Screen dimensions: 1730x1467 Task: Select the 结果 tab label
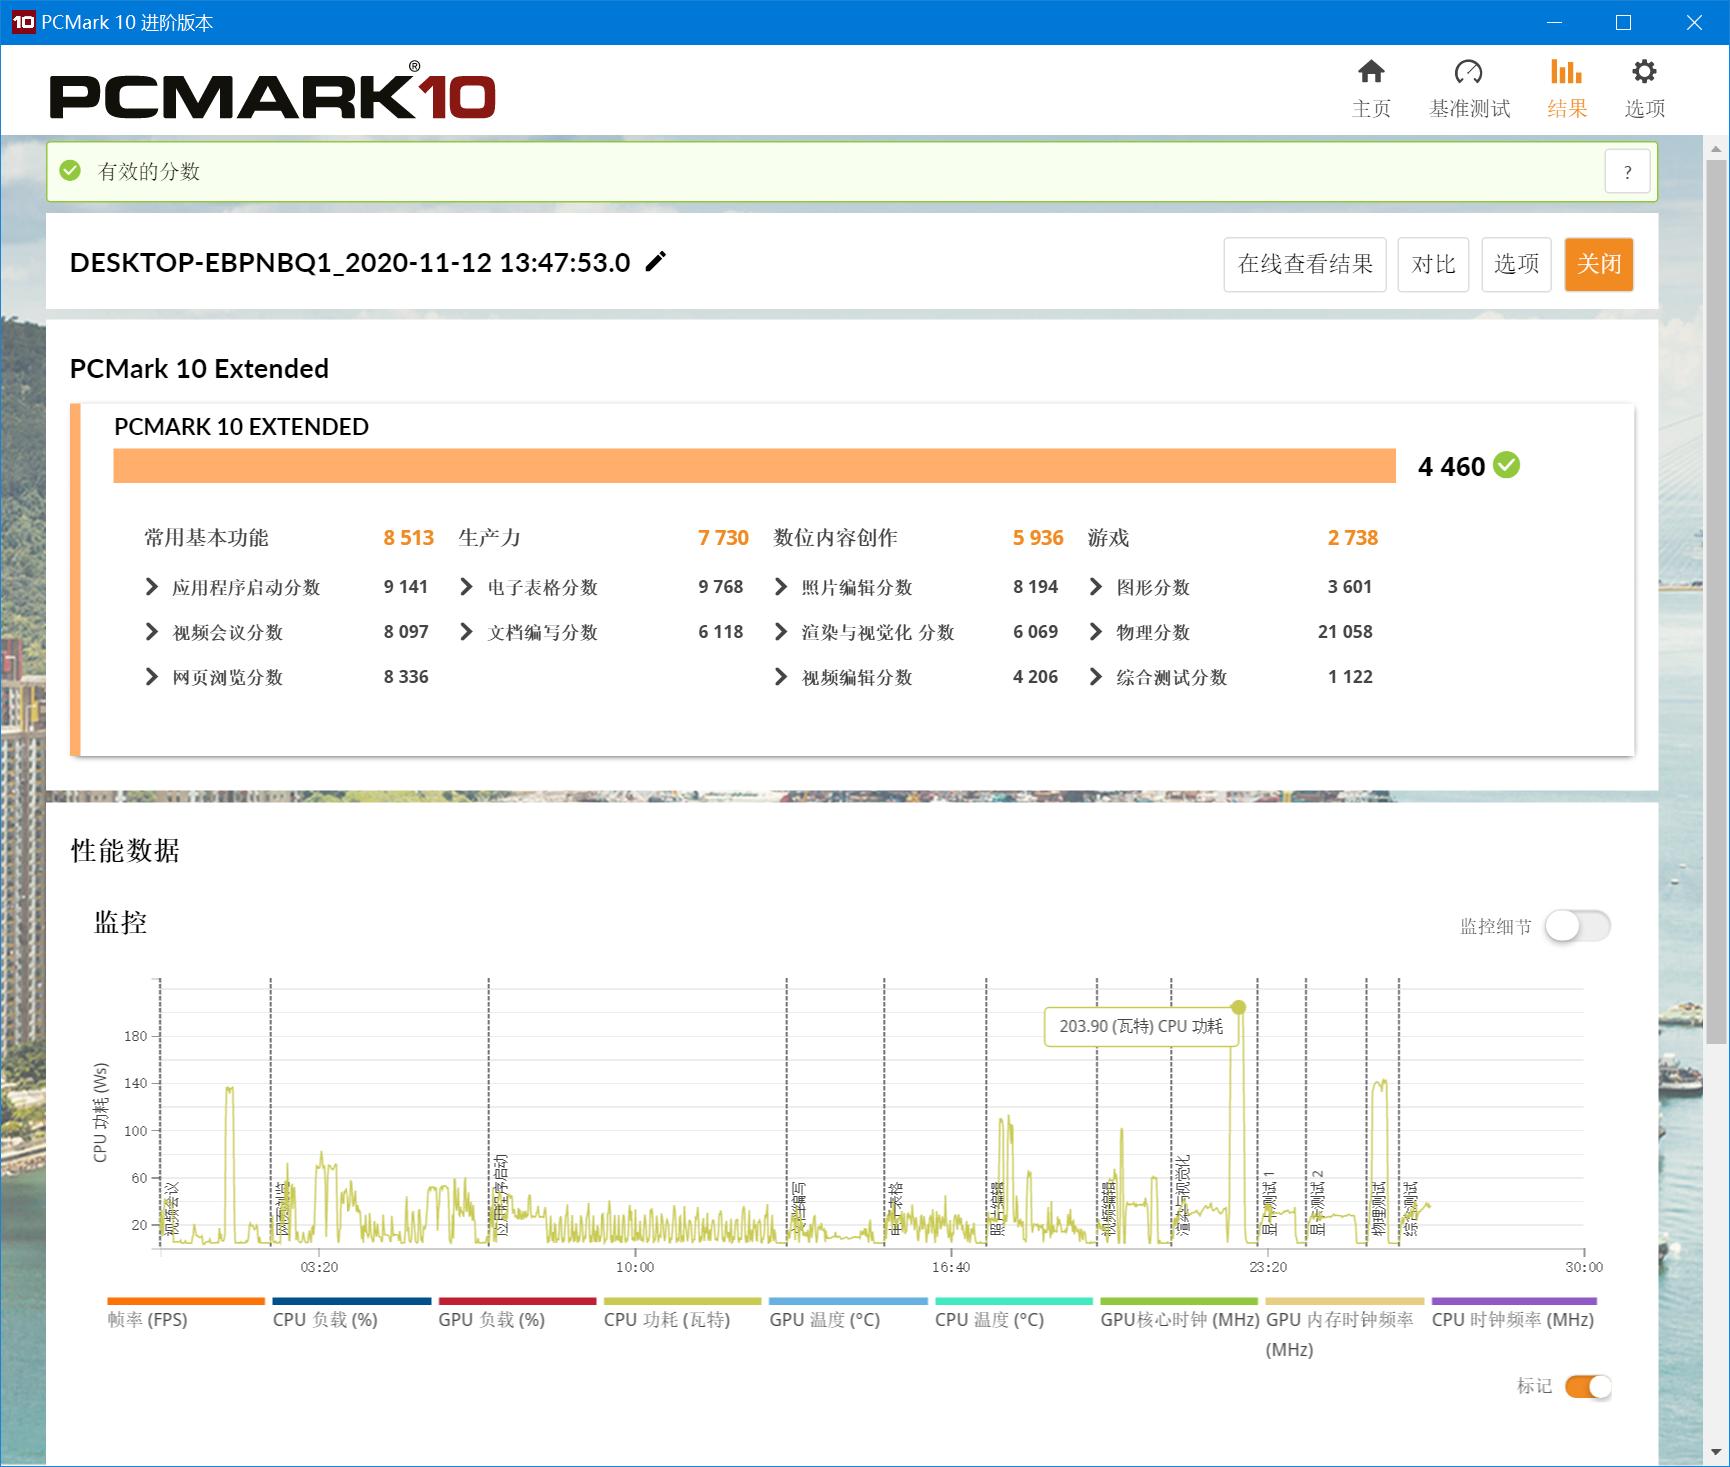(x=1567, y=109)
